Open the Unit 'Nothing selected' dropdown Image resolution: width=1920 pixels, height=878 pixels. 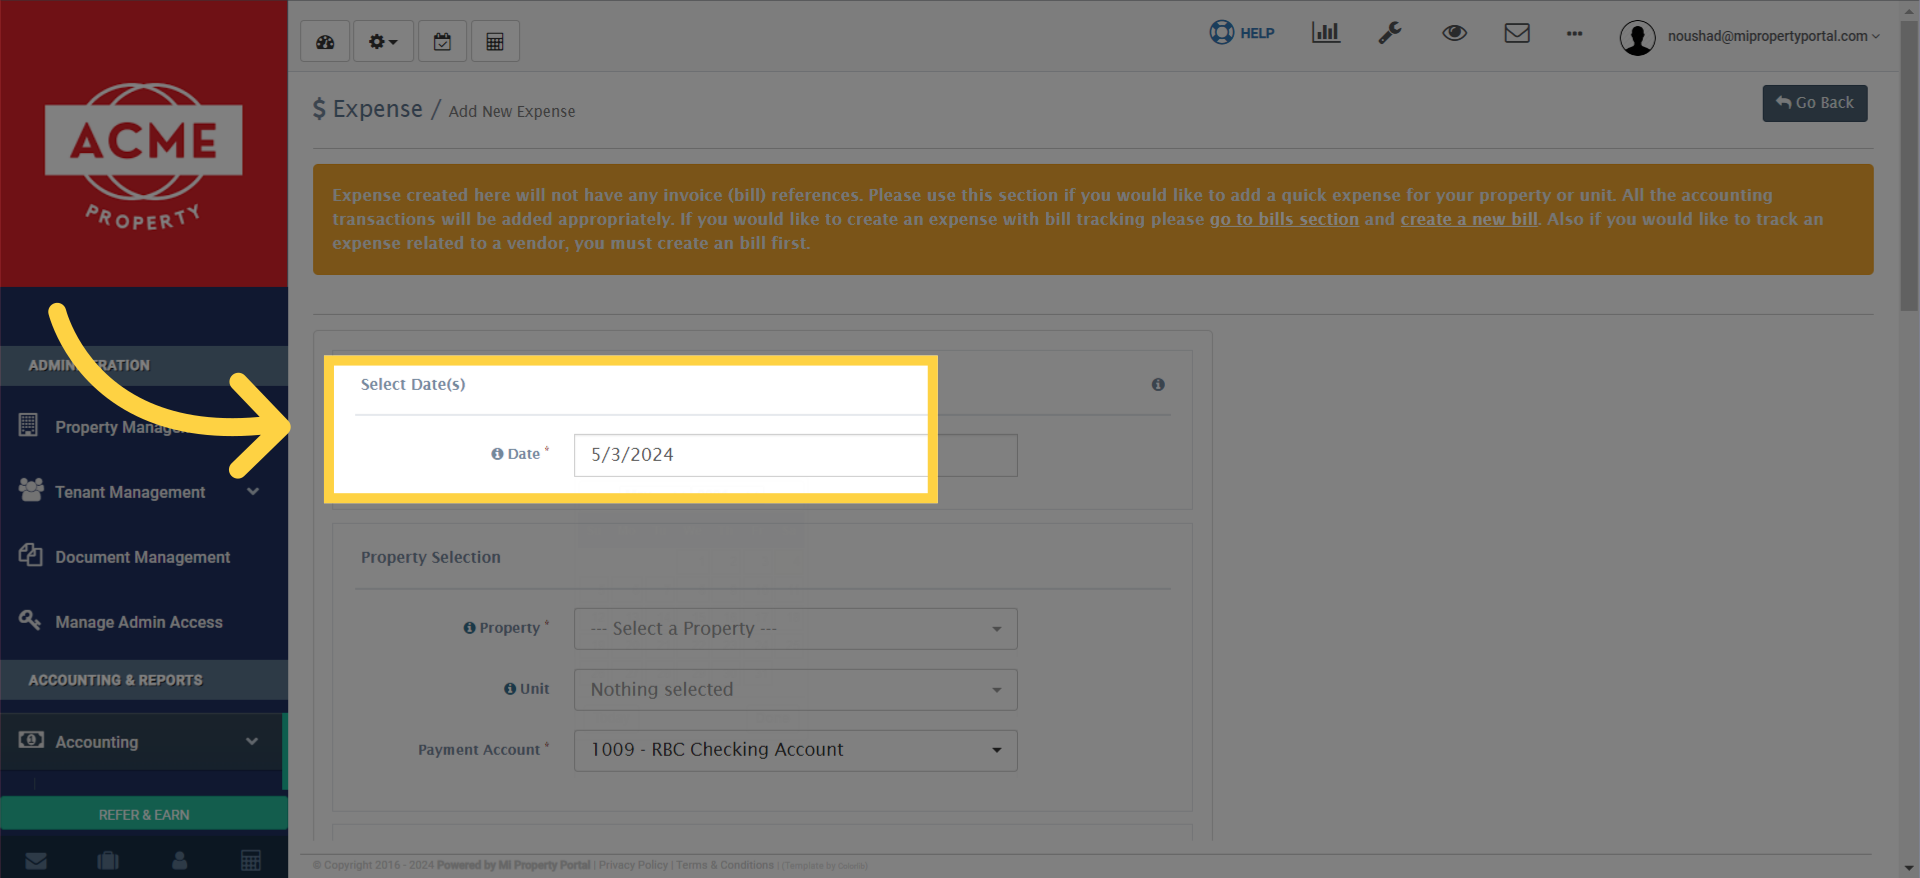[796, 690]
